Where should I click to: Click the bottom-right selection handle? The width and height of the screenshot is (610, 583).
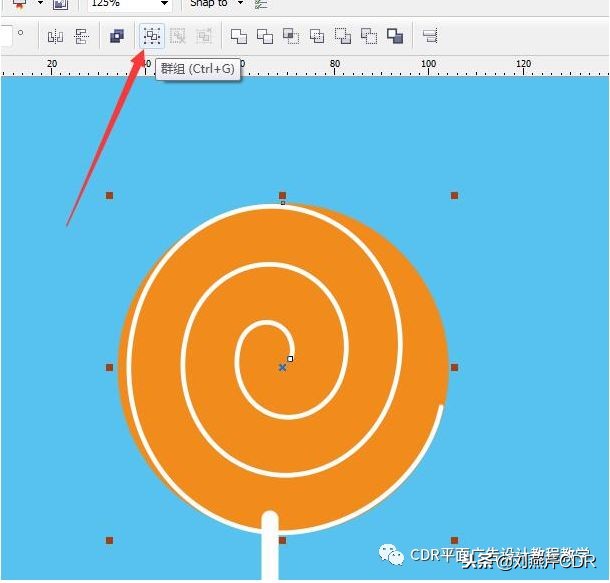tap(454, 540)
